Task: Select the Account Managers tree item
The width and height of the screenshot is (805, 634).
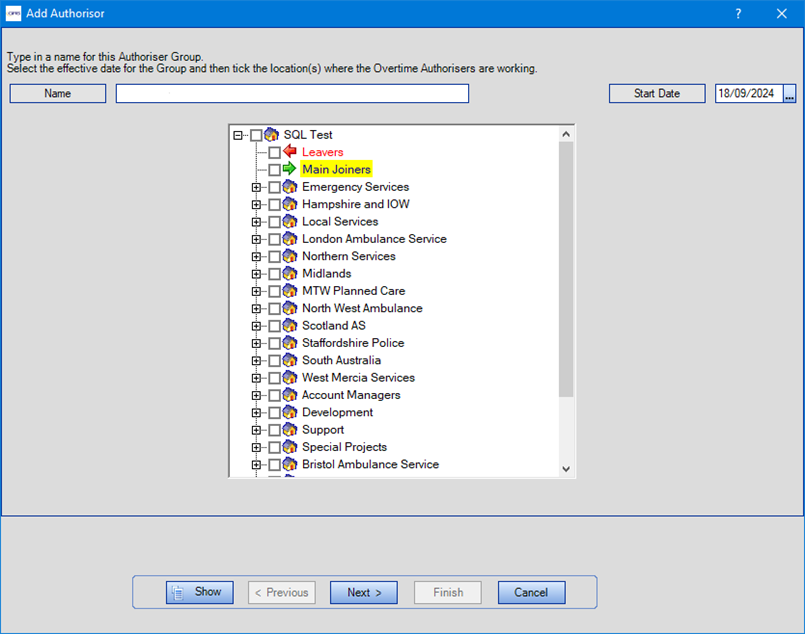Action: [x=351, y=395]
